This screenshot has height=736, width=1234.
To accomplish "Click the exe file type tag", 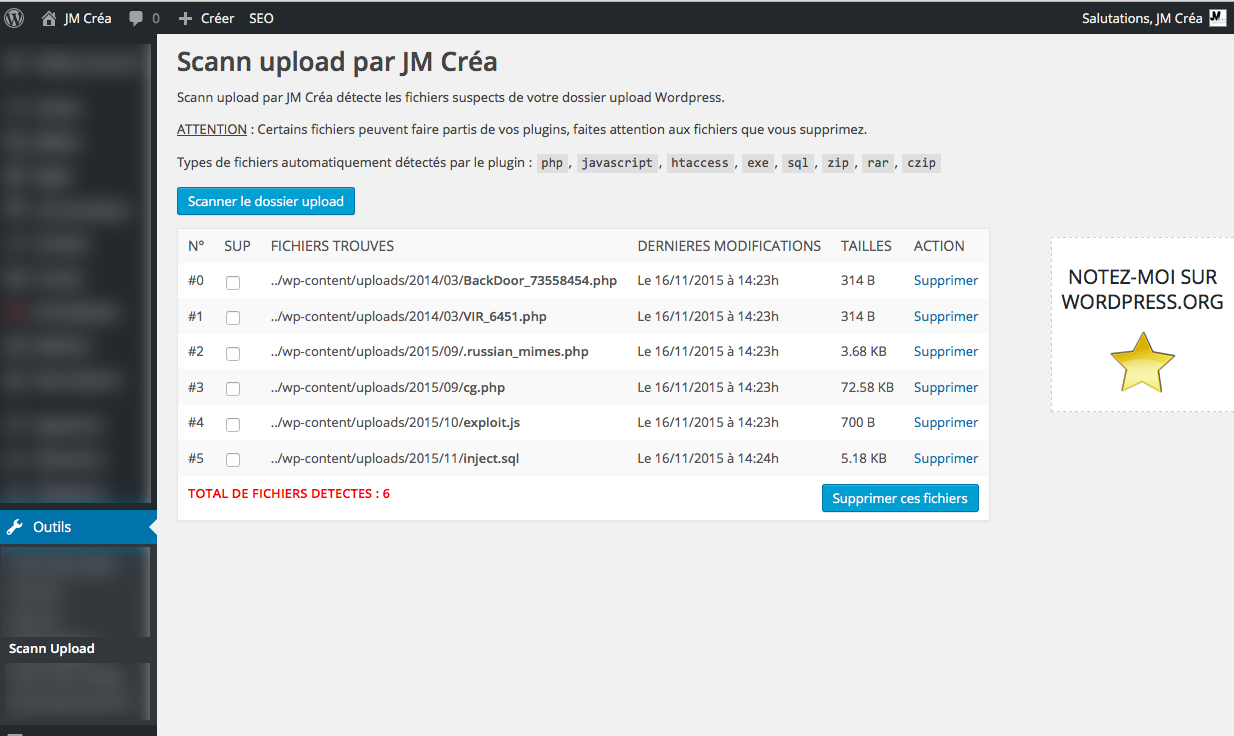I will point(758,163).
